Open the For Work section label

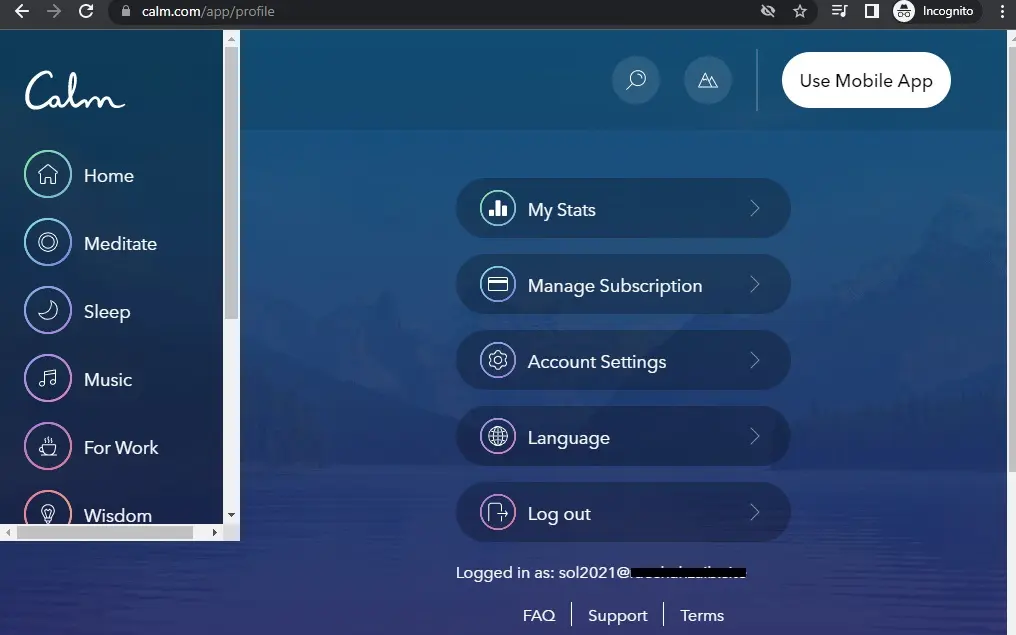pos(121,448)
